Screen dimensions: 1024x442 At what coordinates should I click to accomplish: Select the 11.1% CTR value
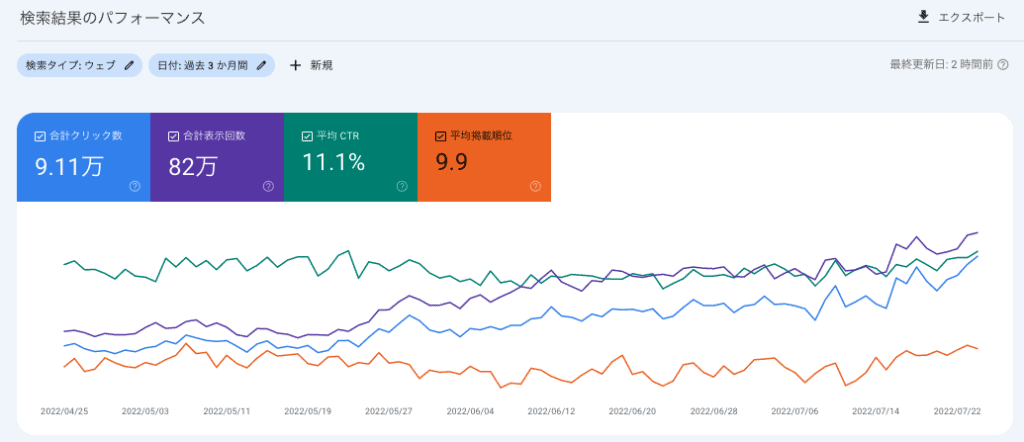(x=333, y=163)
